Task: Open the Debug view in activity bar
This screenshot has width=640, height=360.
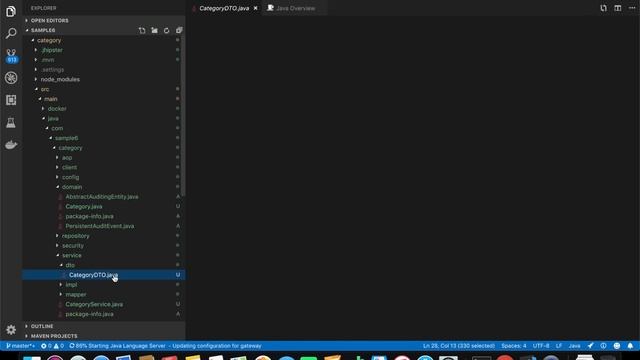Action: (x=11, y=78)
